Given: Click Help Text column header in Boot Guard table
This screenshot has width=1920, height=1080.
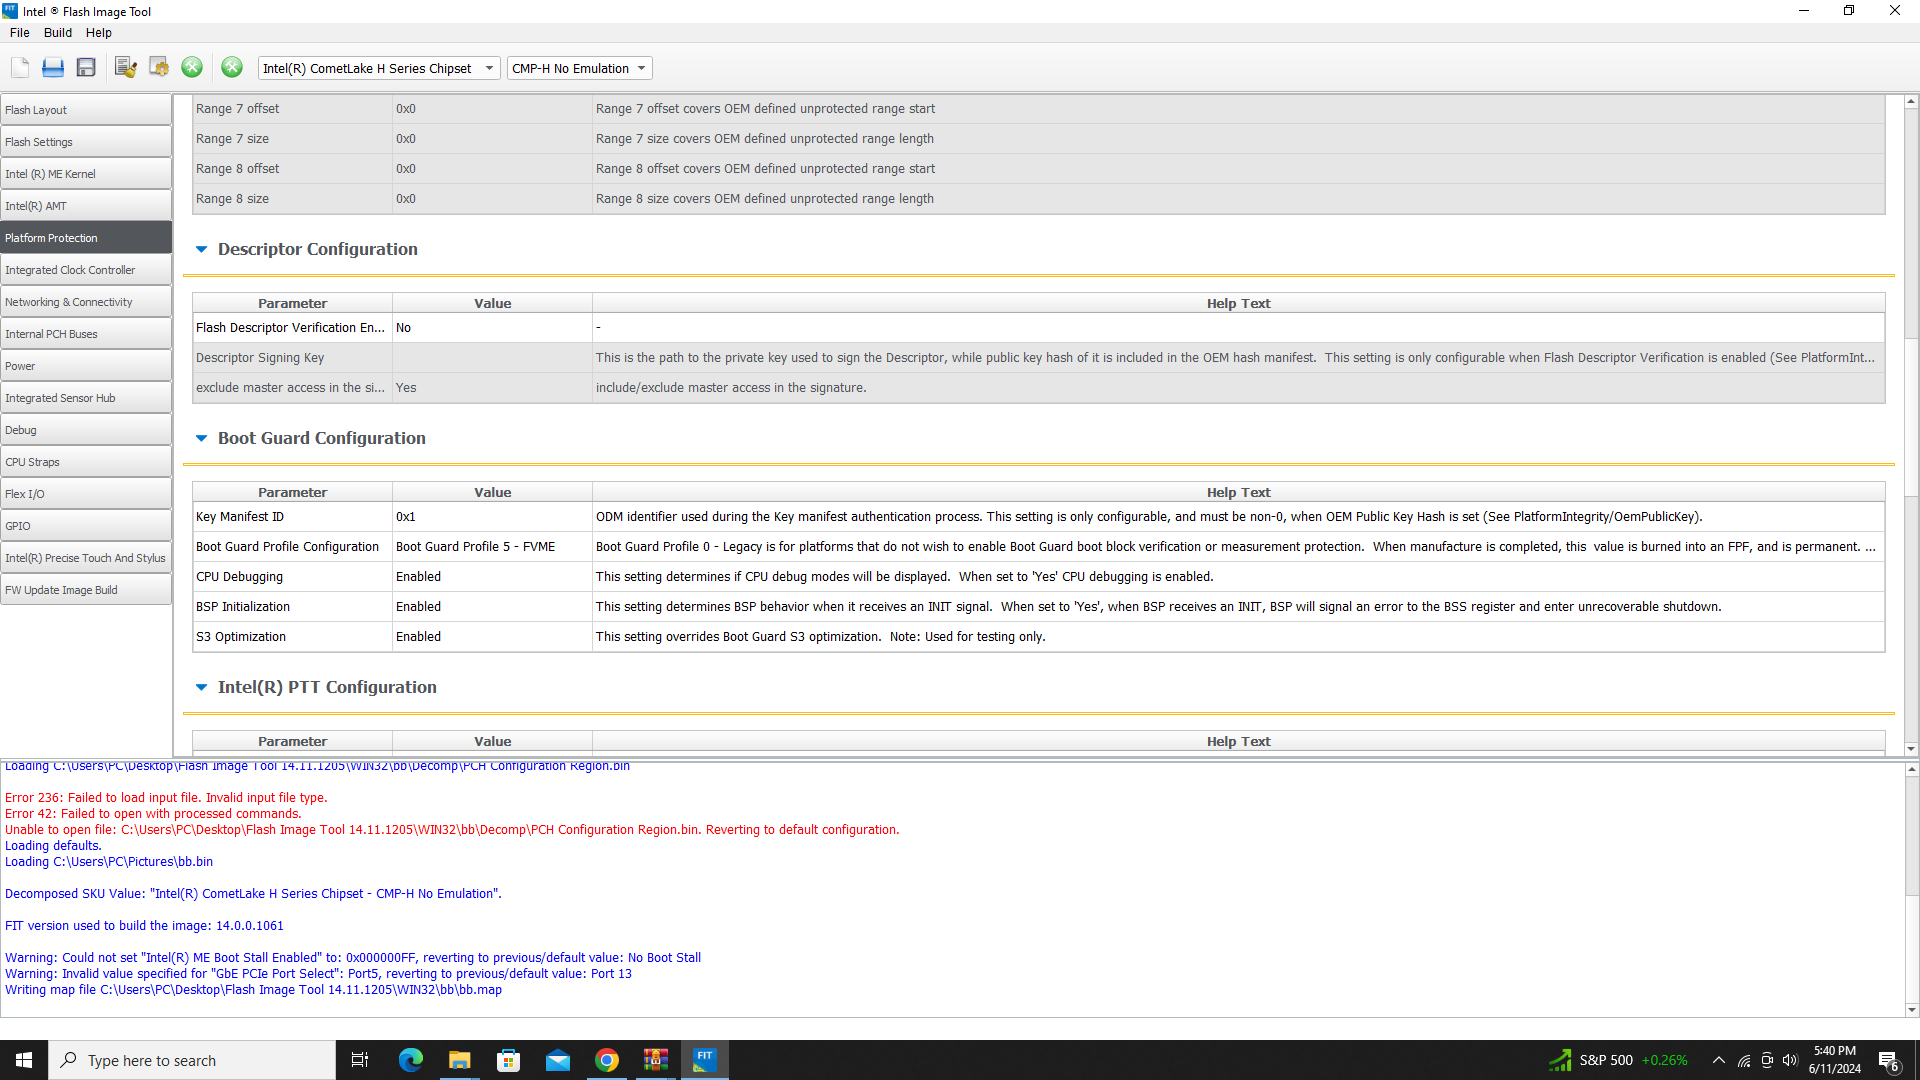Looking at the screenshot, I should [1238, 492].
